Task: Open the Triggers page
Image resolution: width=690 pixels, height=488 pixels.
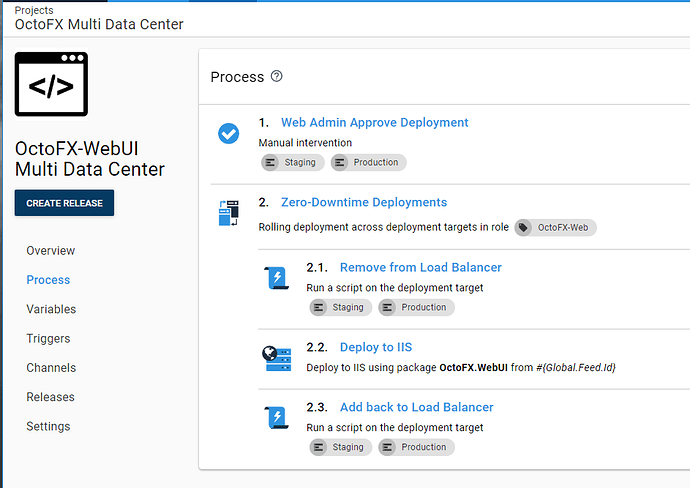Action: [x=48, y=338]
